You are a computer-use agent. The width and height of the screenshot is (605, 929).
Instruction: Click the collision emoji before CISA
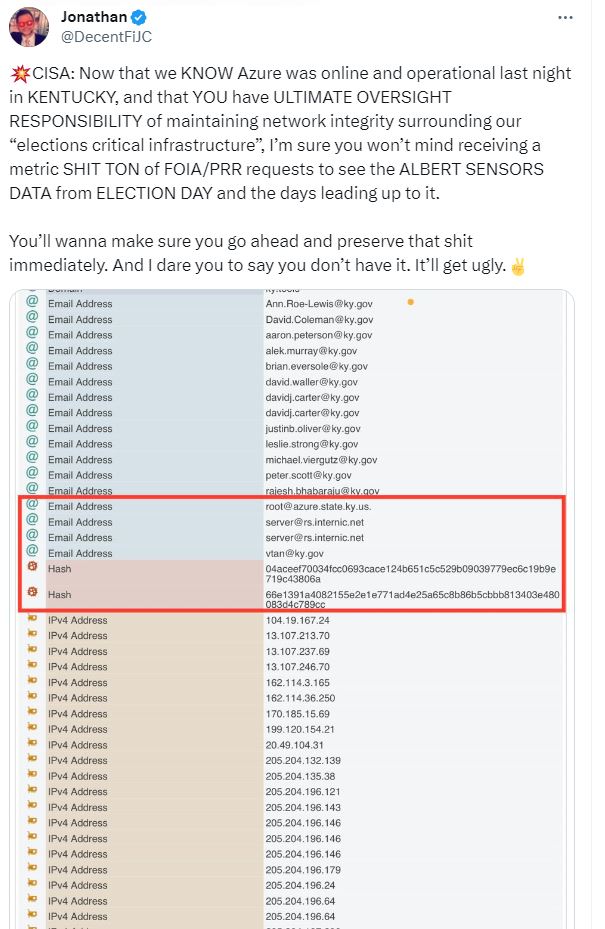[20, 74]
